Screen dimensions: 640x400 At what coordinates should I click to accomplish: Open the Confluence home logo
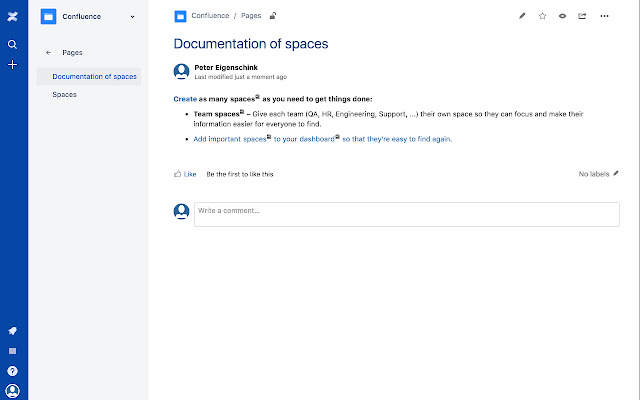13,17
